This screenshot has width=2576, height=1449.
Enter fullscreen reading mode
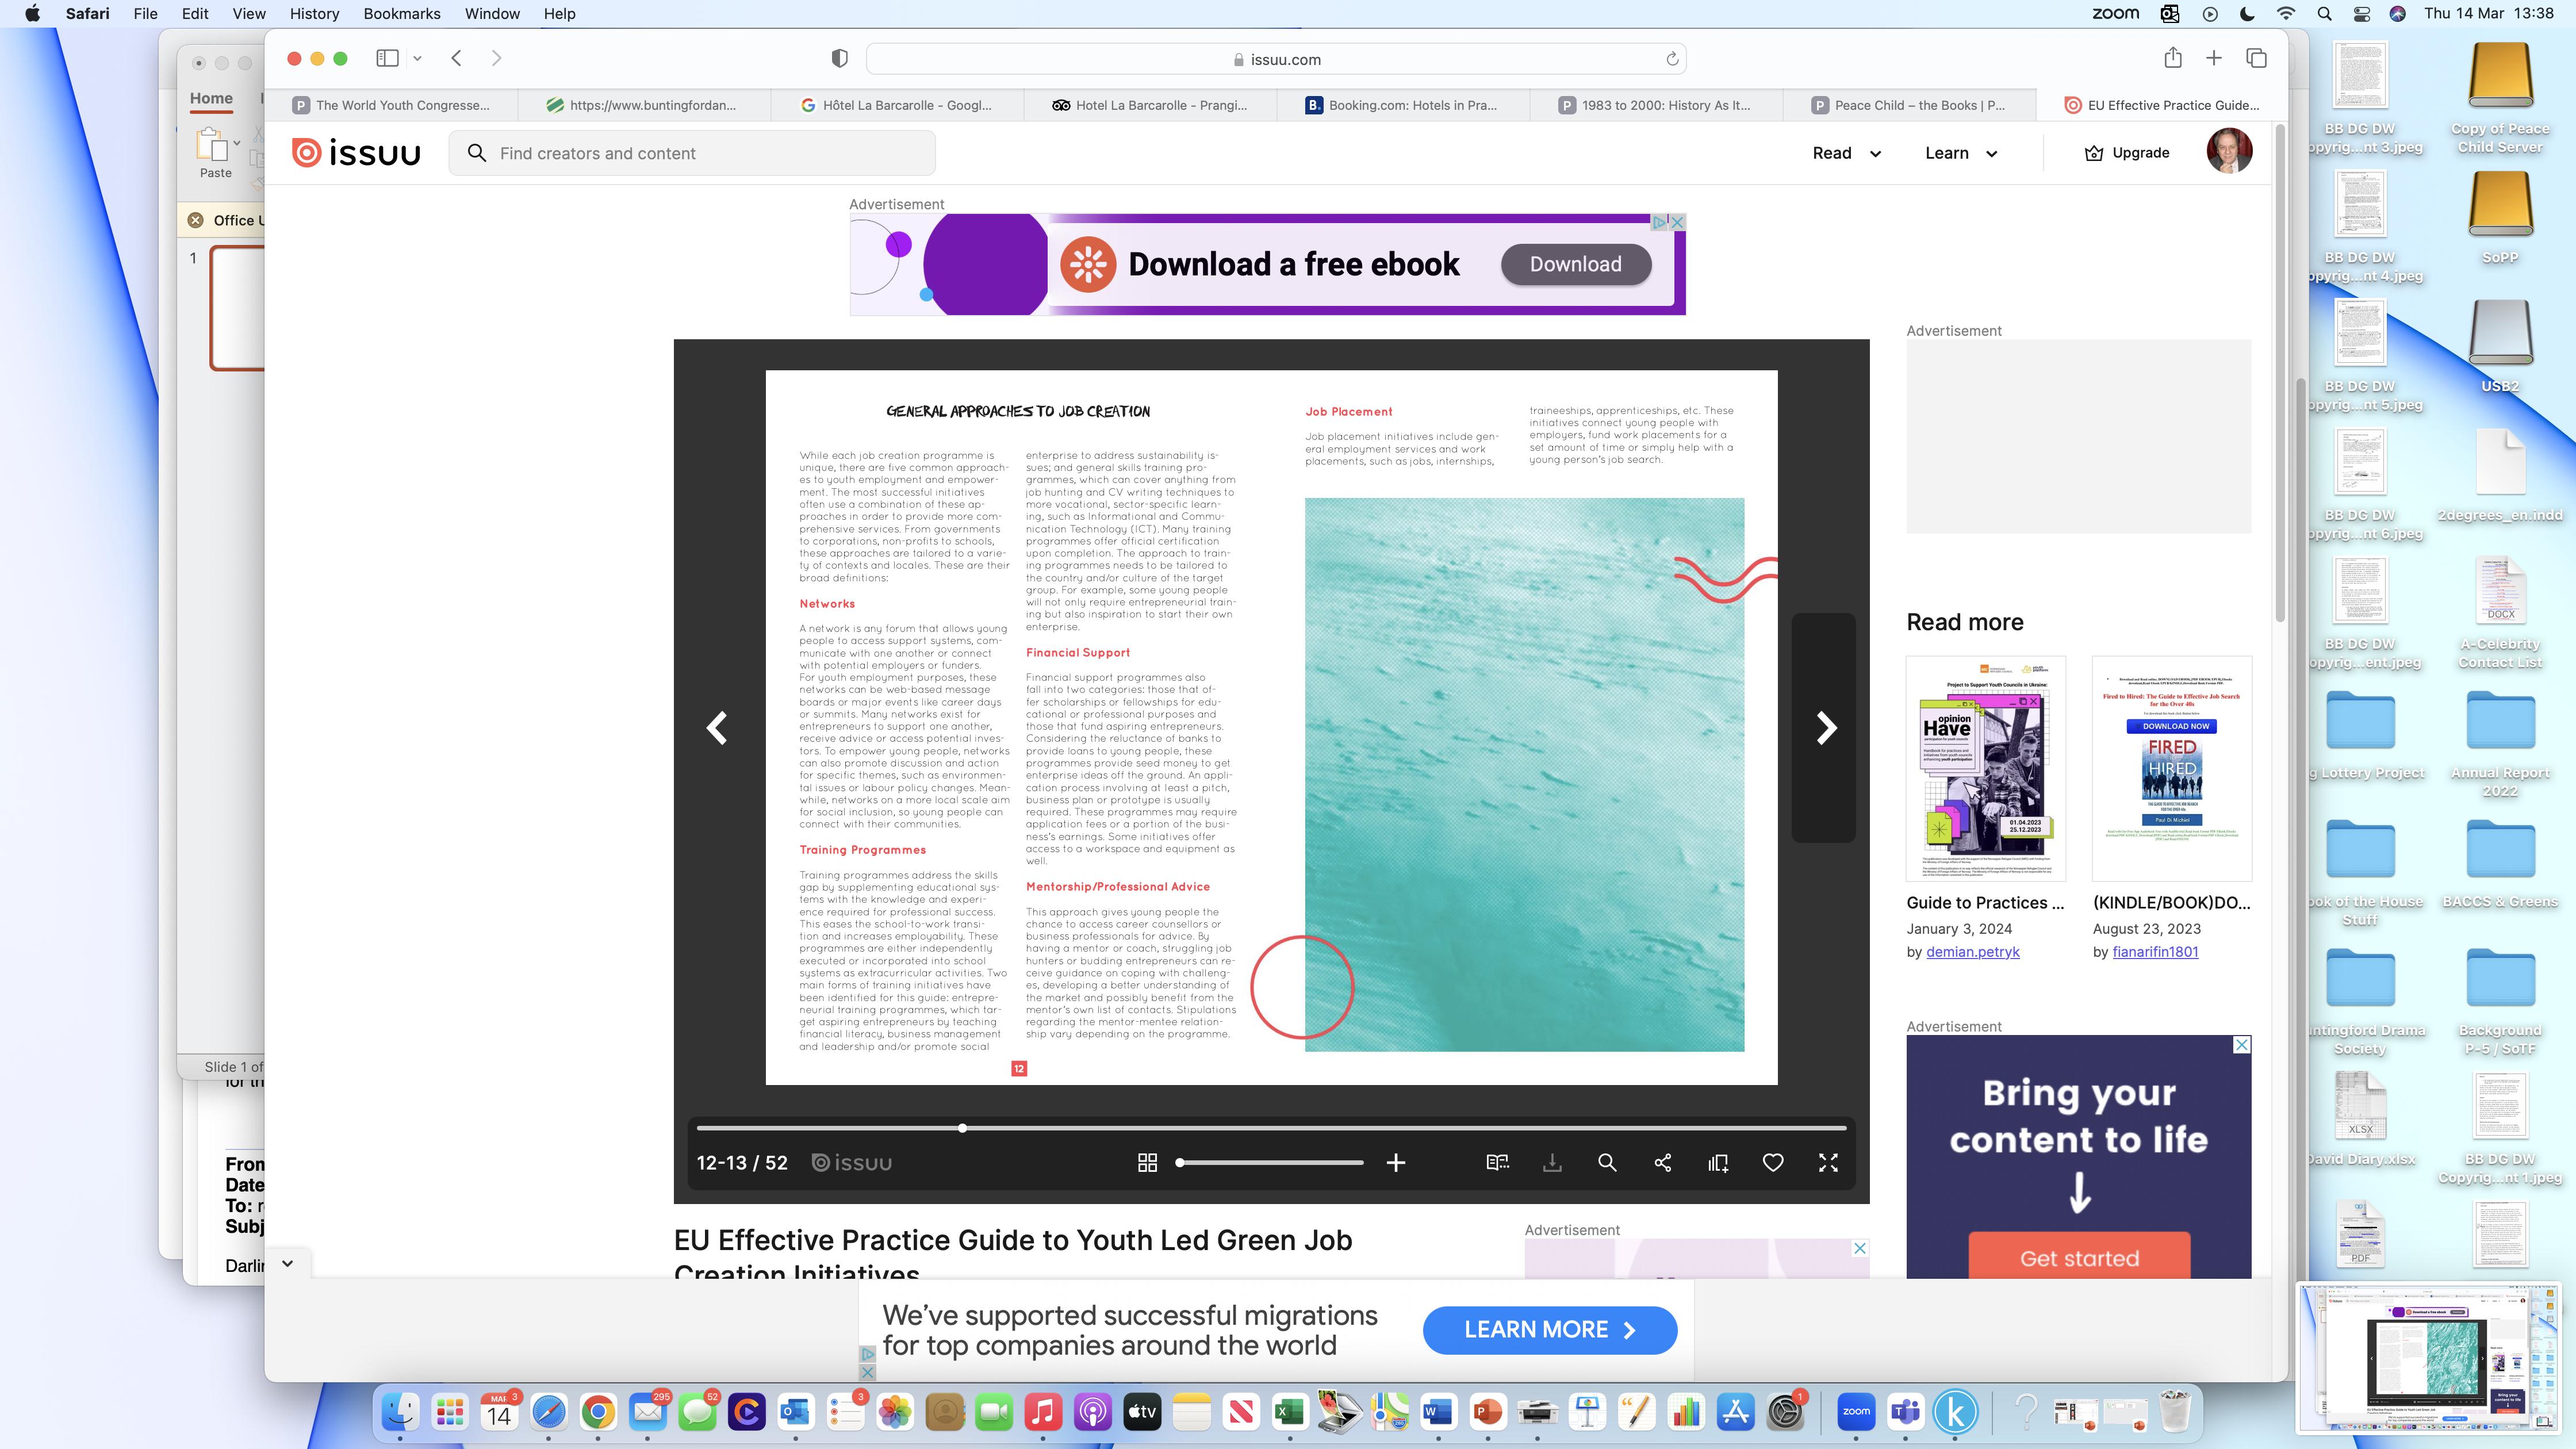click(1828, 1162)
